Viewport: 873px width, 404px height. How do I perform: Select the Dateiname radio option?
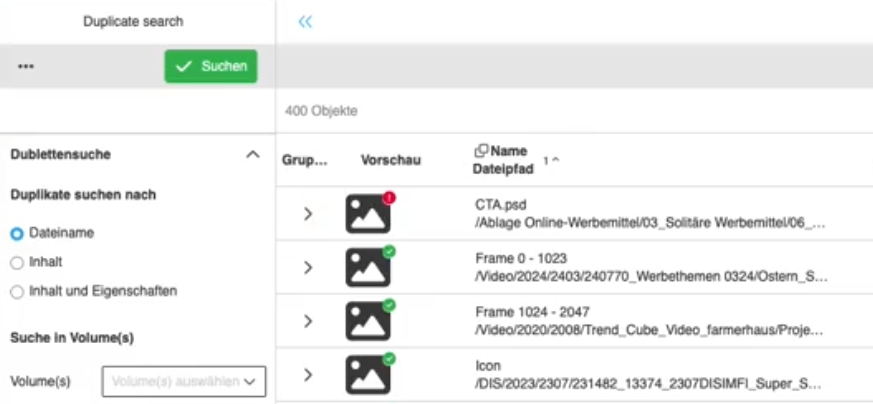click(17, 234)
